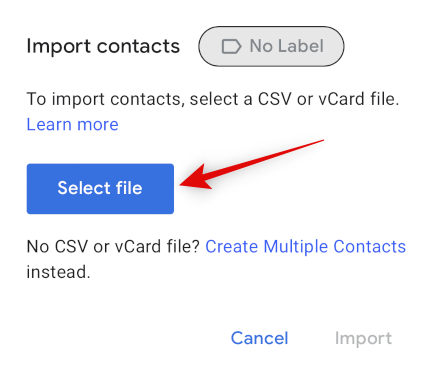Click the tail of the red arrow
Screen dimensions: 442x379
click(318, 142)
